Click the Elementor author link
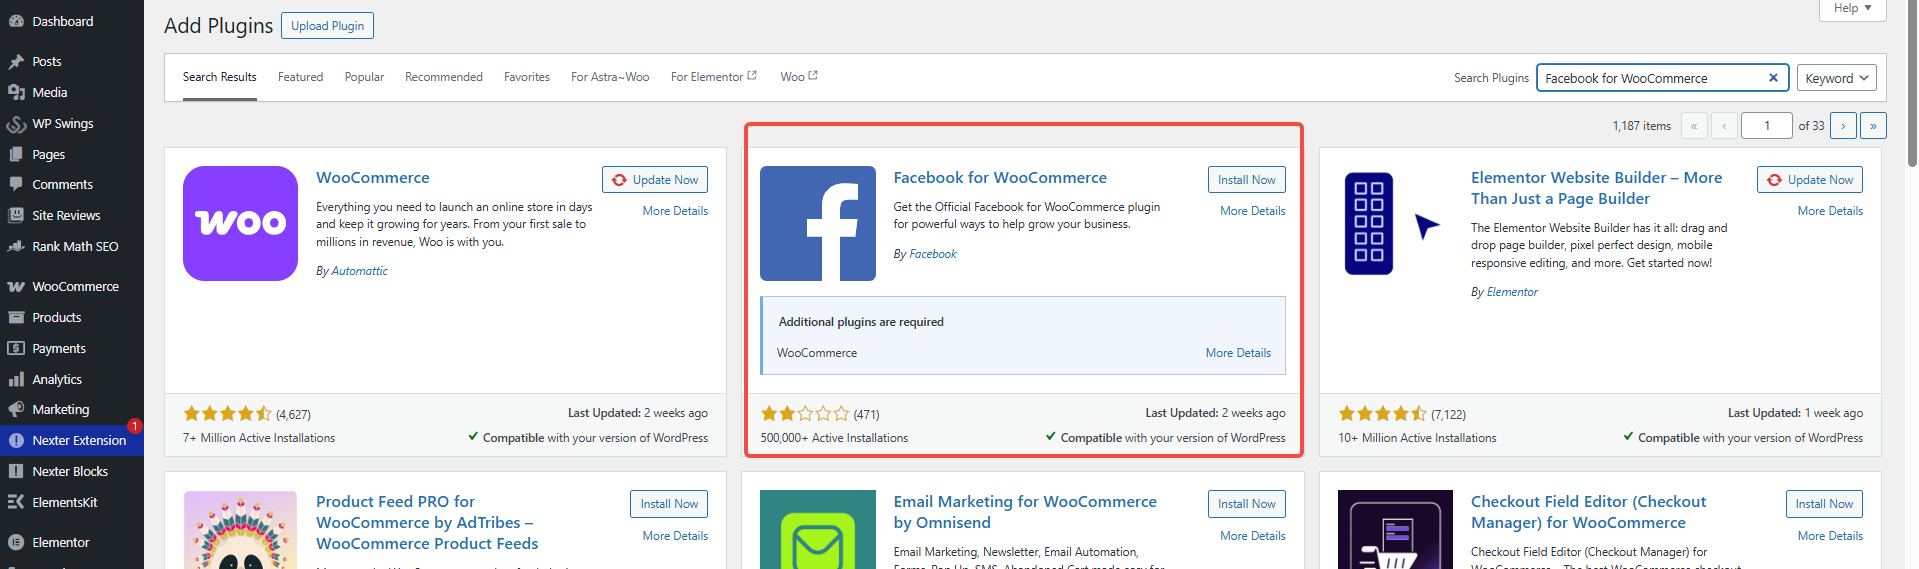Screen dimensions: 1919x569 point(1512,292)
